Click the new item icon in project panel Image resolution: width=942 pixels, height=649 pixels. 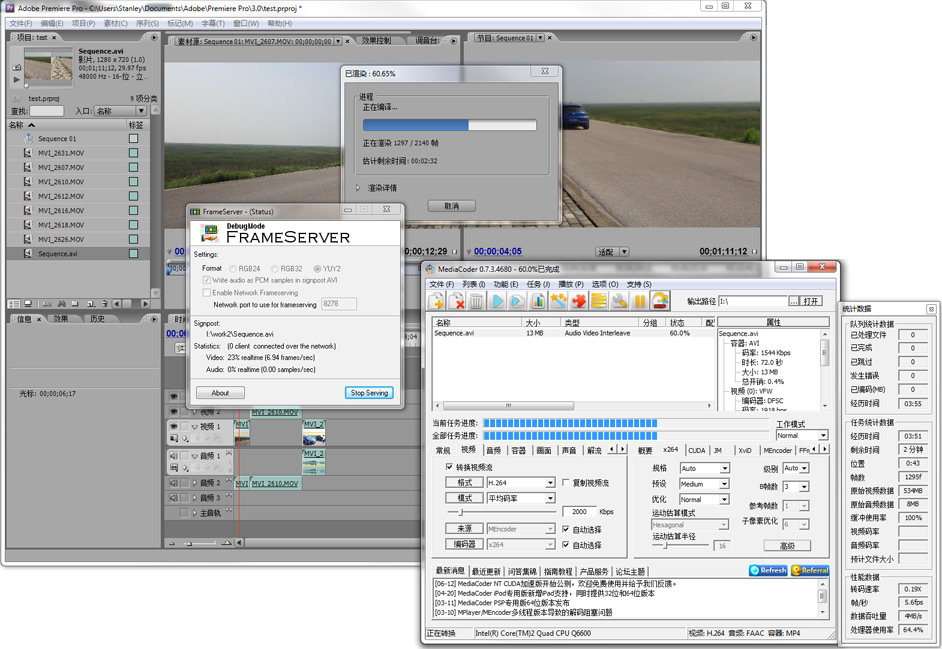click(90, 304)
